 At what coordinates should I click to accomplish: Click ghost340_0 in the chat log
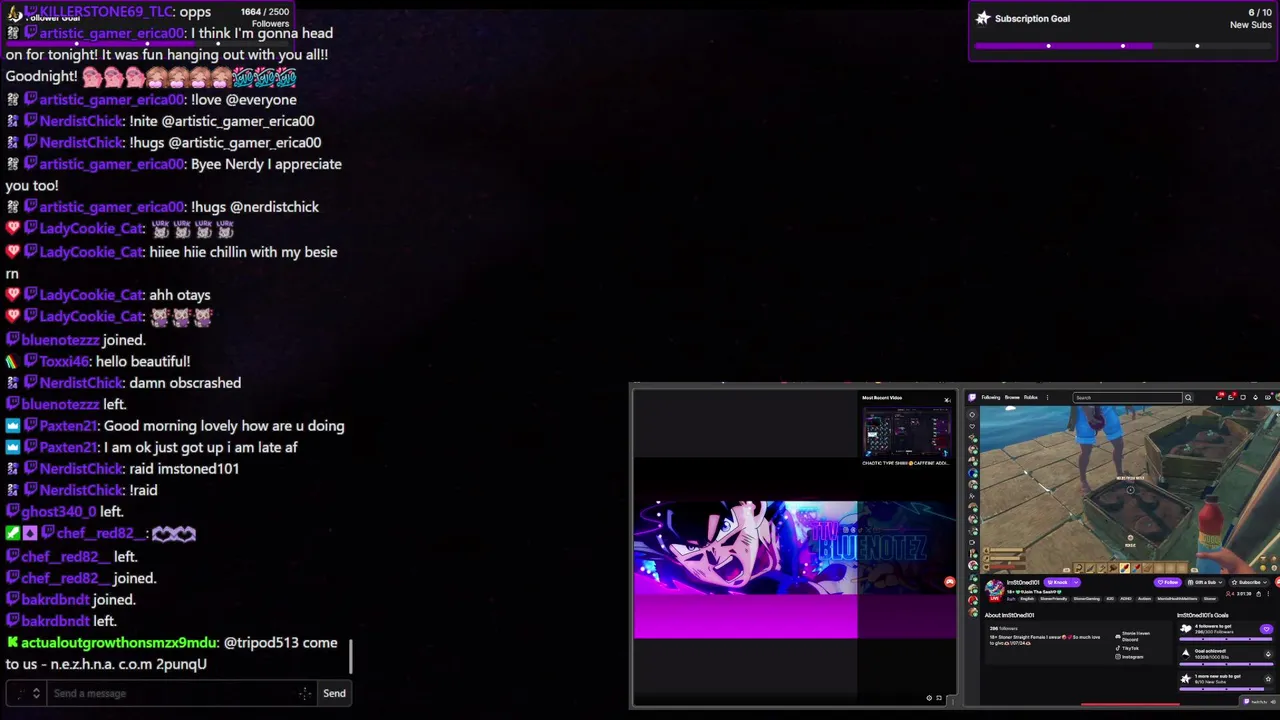58,511
